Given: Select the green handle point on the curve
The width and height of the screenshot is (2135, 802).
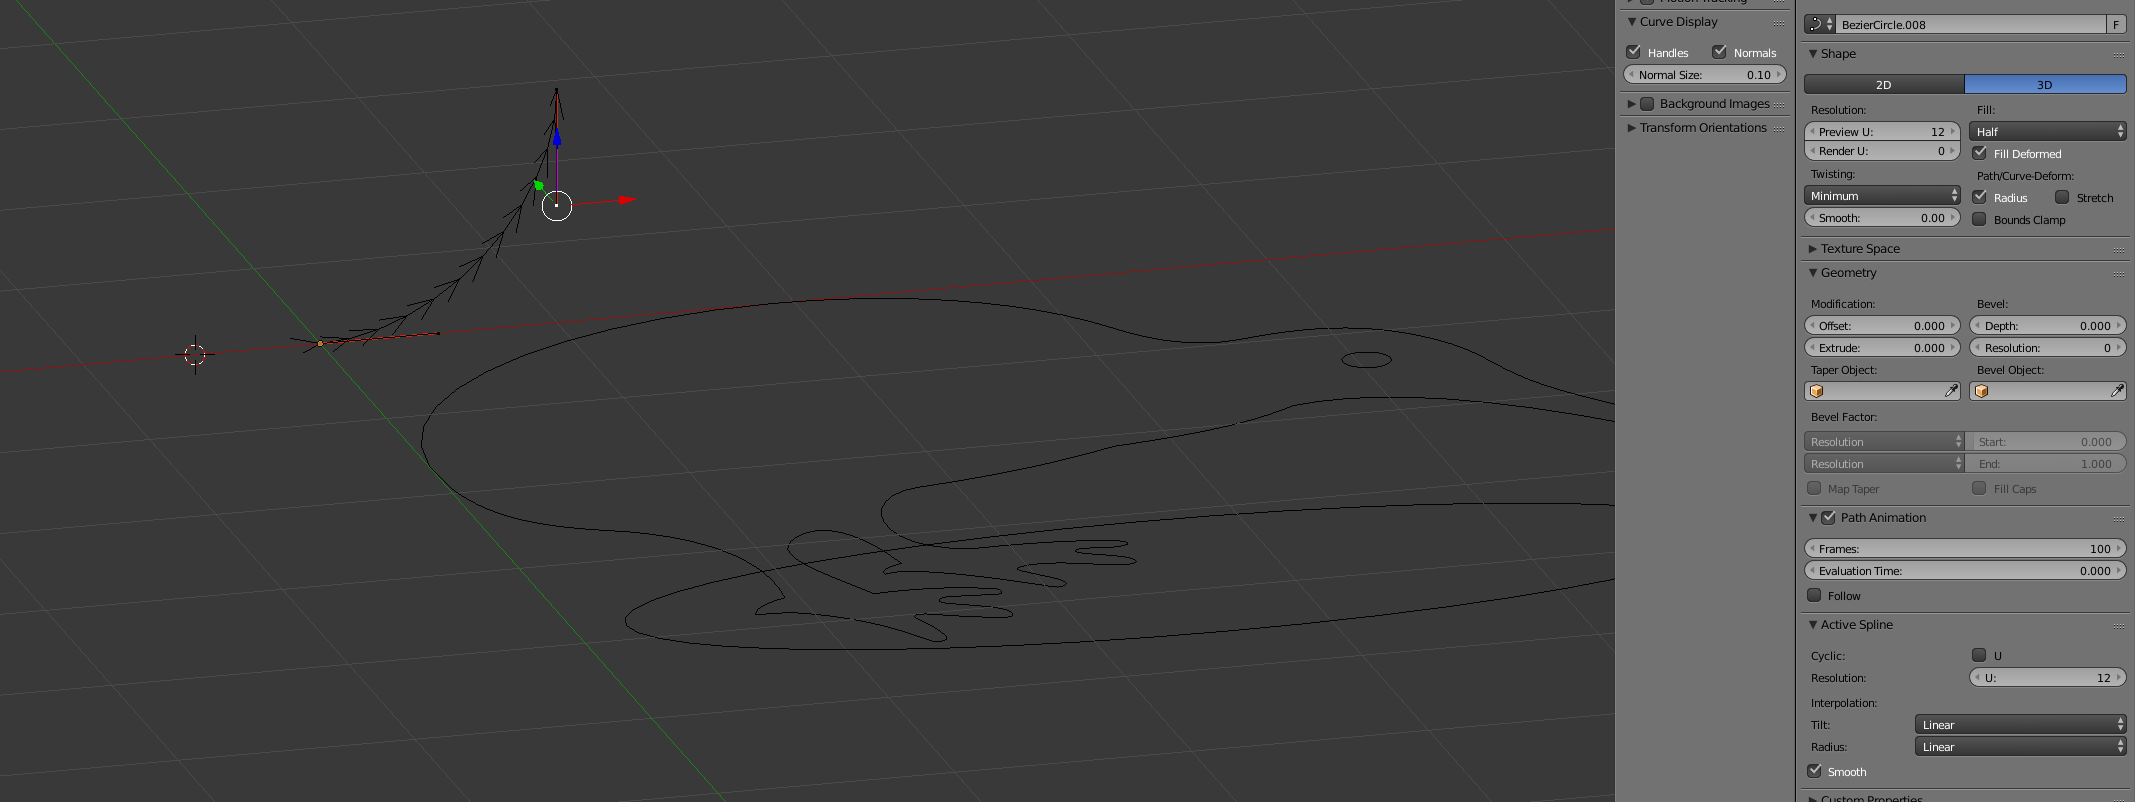Looking at the screenshot, I should 539,185.
